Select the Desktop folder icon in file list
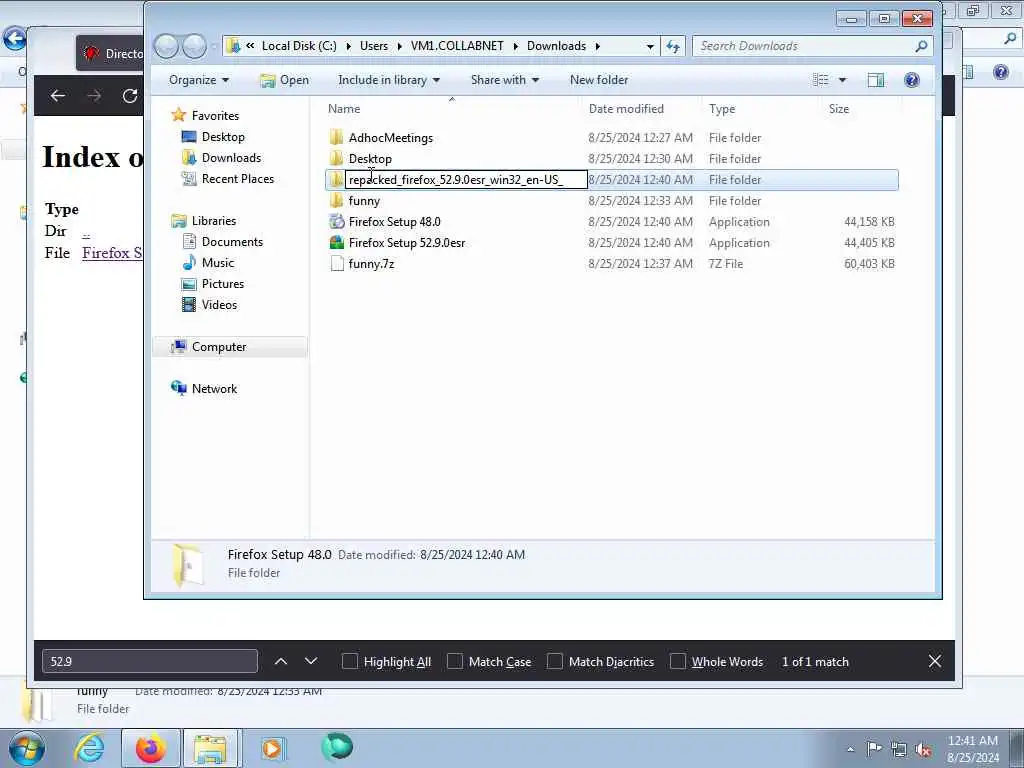The width and height of the screenshot is (1024, 768). click(x=336, y=158)
